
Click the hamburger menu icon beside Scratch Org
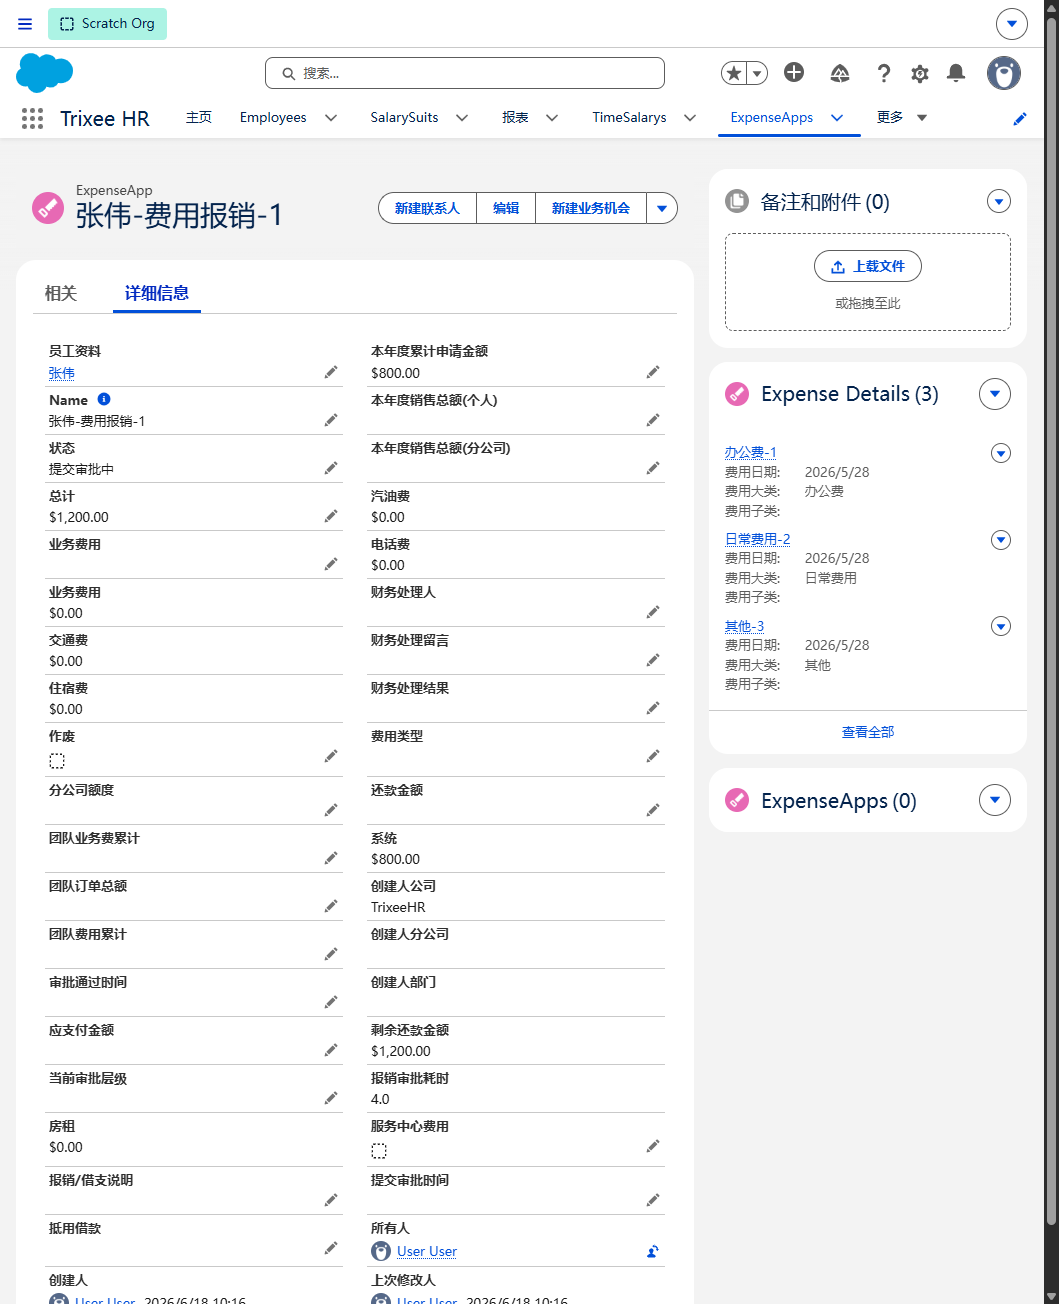tap(25, 24)
